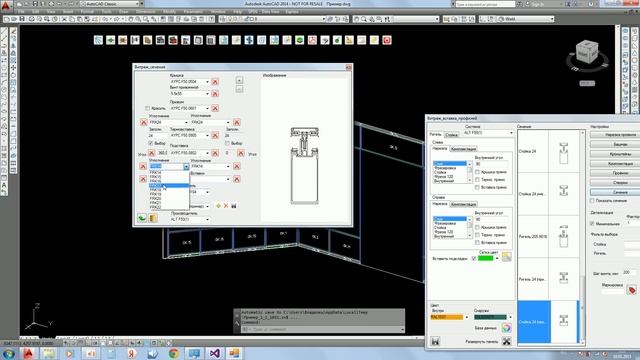
Task: Check Термо. прямо under Справа
Action: pos(477,235)
